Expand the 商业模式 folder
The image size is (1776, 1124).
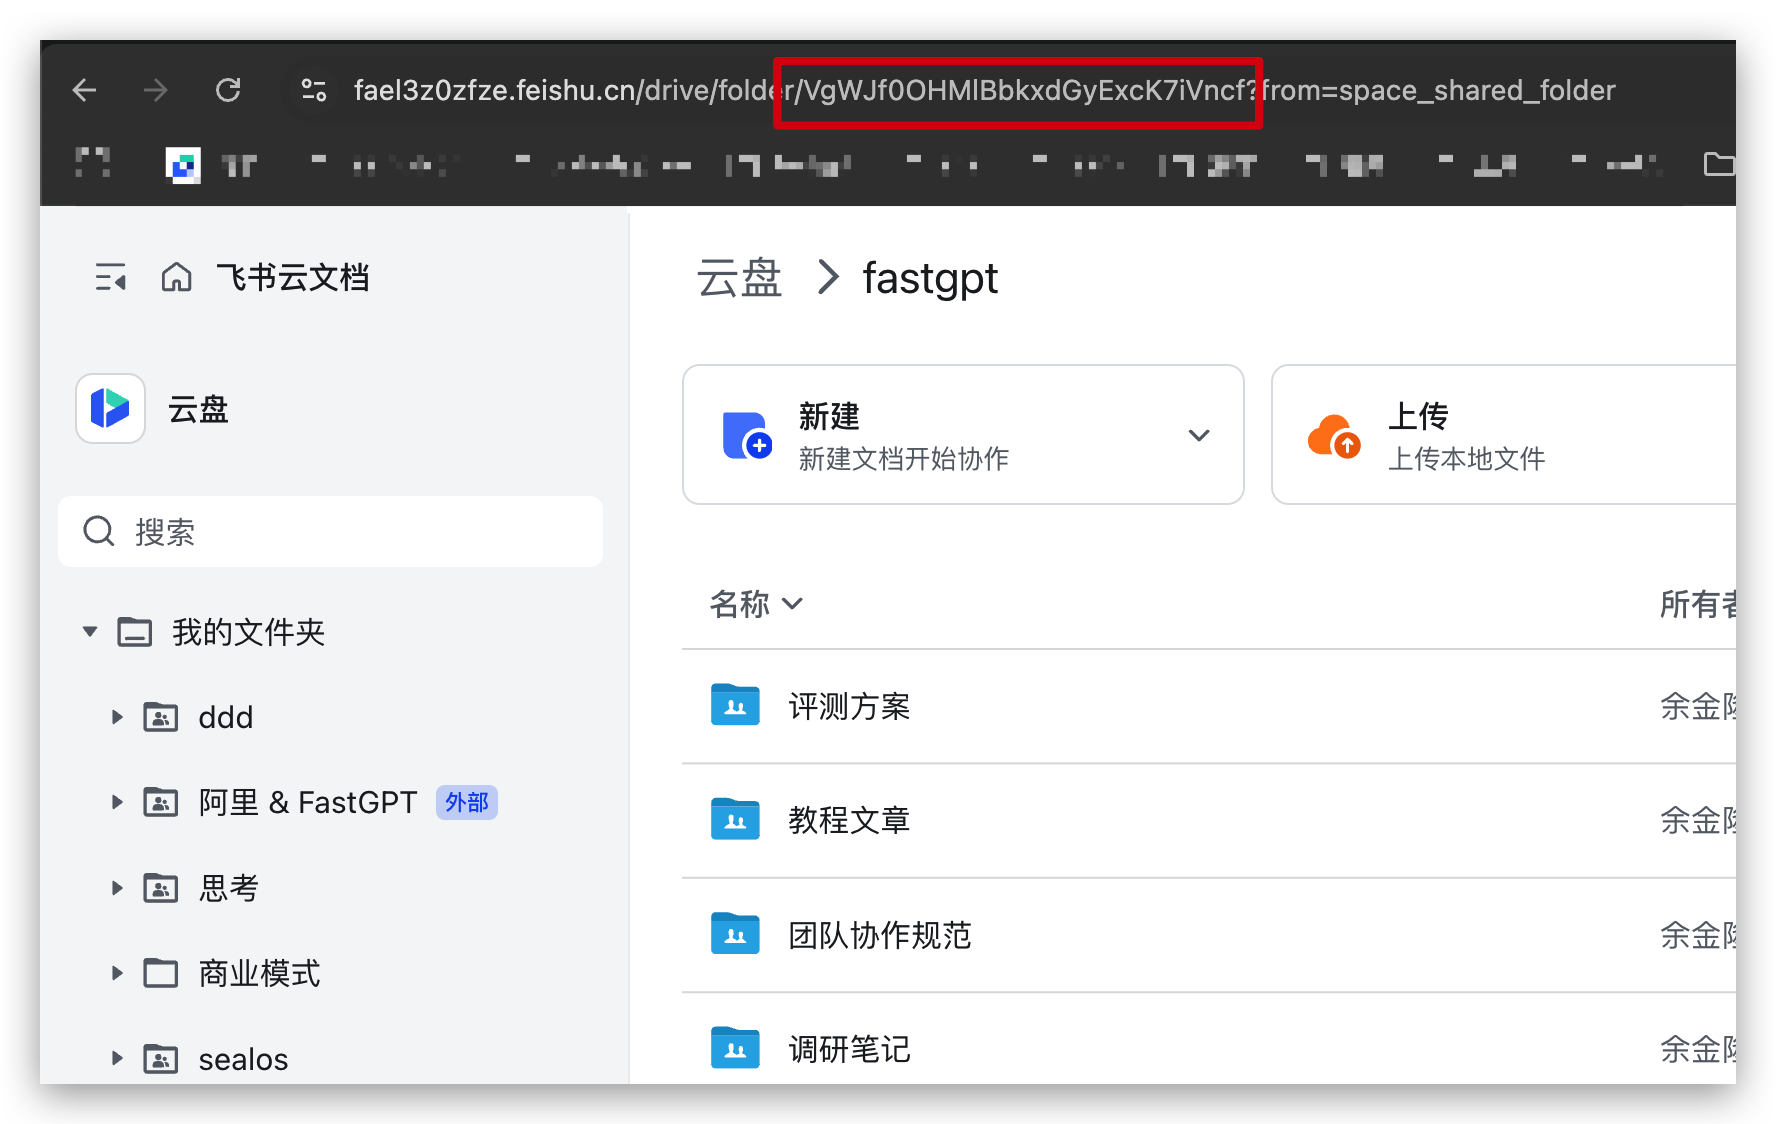[x=117, y=973]
